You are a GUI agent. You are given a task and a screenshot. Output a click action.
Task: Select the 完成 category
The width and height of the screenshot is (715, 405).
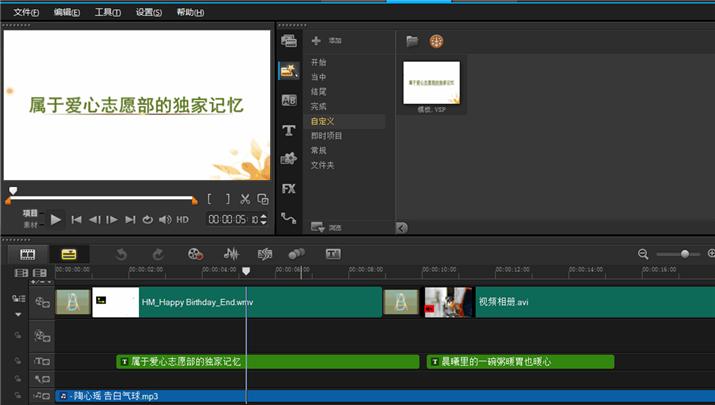pos(318,106)
